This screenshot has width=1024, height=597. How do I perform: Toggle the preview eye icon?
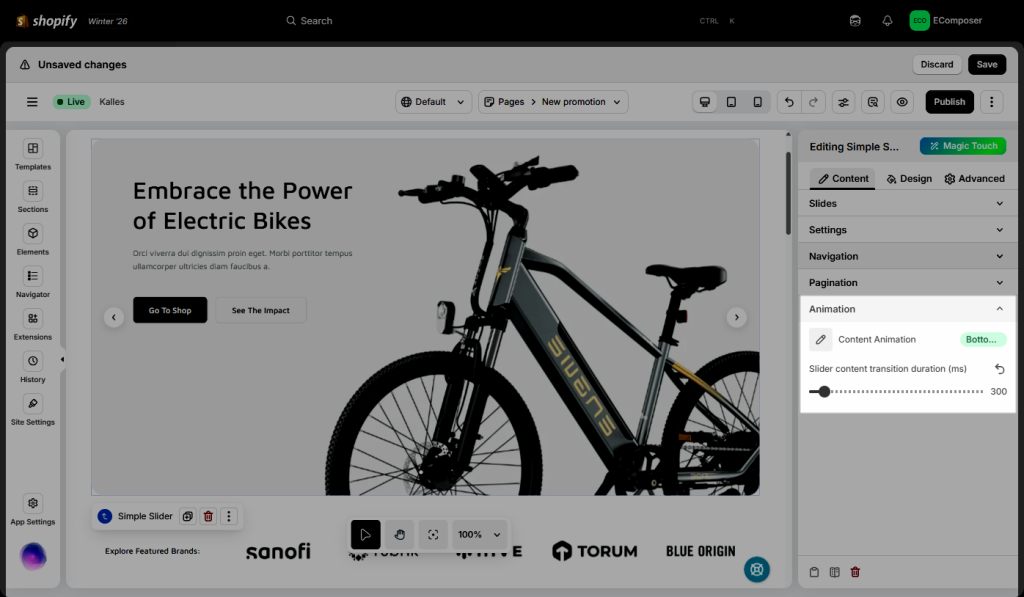(x=902, y=102)
